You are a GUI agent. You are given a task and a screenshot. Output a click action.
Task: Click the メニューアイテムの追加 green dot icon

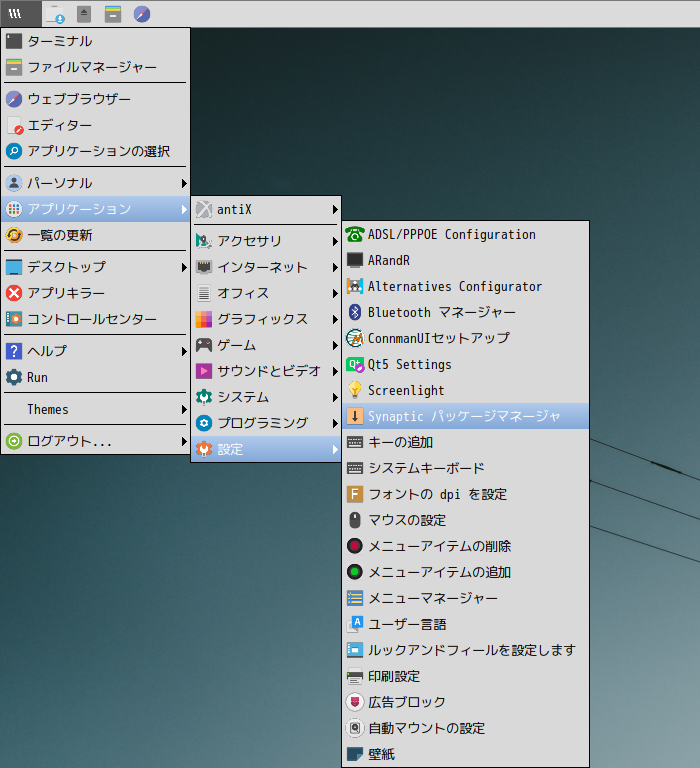coord(355,572)
